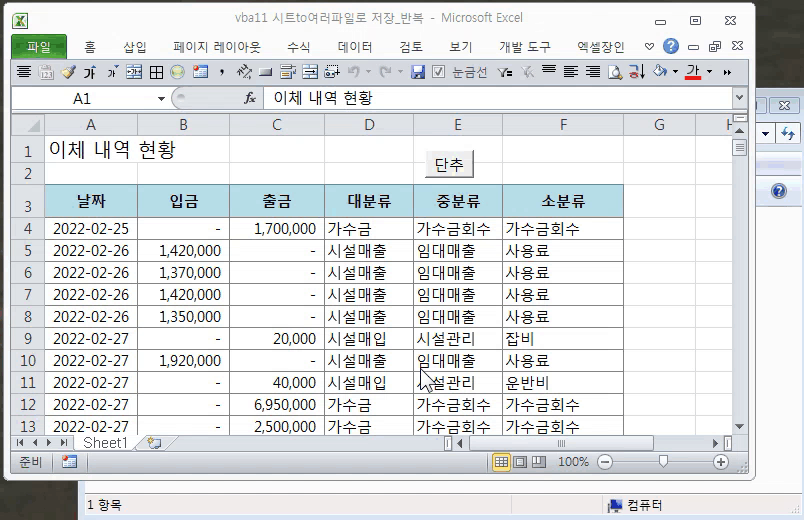The image size is (804, 520).
Task: Click the zoom in plus button
Action: (x=720, y=462)
